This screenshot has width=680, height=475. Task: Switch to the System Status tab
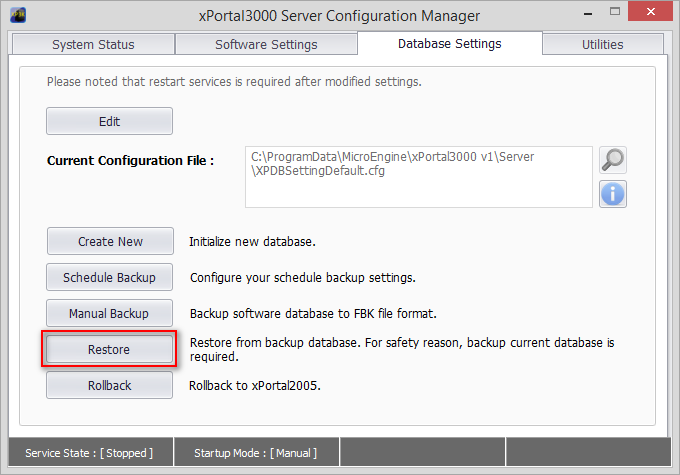point(91,44)
